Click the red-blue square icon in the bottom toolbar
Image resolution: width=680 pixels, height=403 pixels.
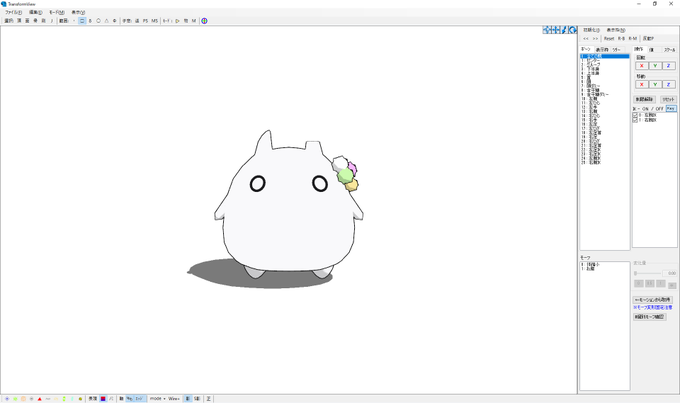pyautogui.click(x=103, y=399)
